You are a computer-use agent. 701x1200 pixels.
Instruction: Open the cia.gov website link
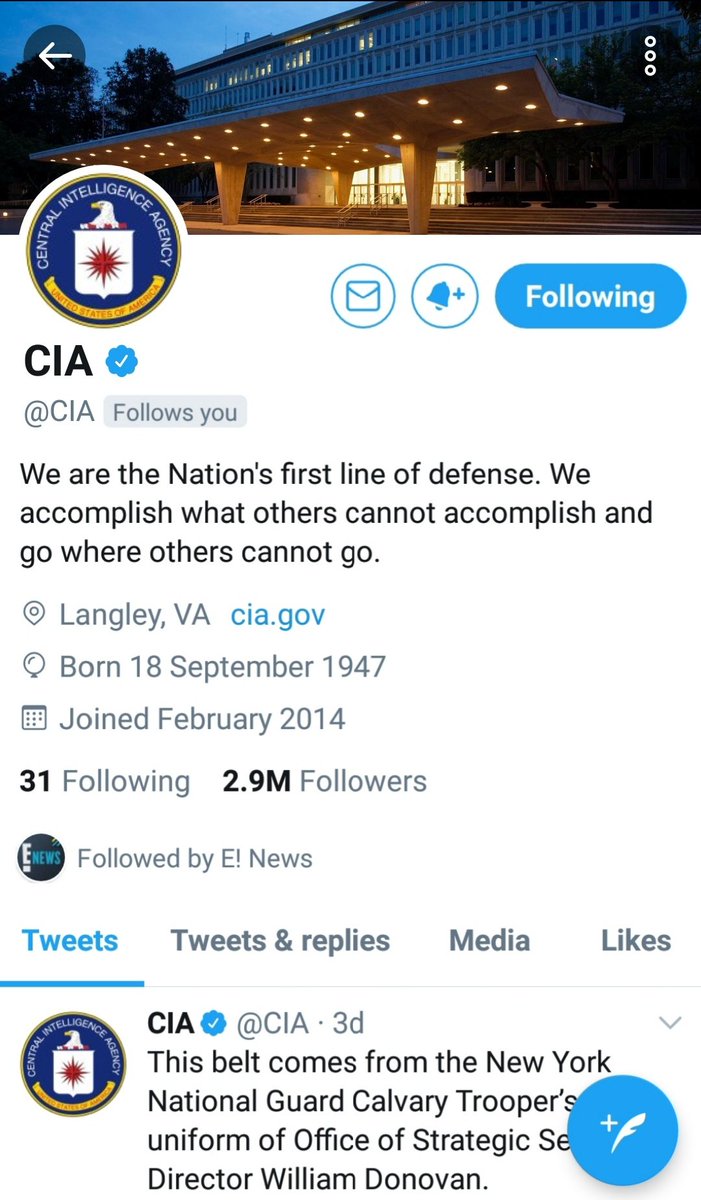click(x=278, y=614)
